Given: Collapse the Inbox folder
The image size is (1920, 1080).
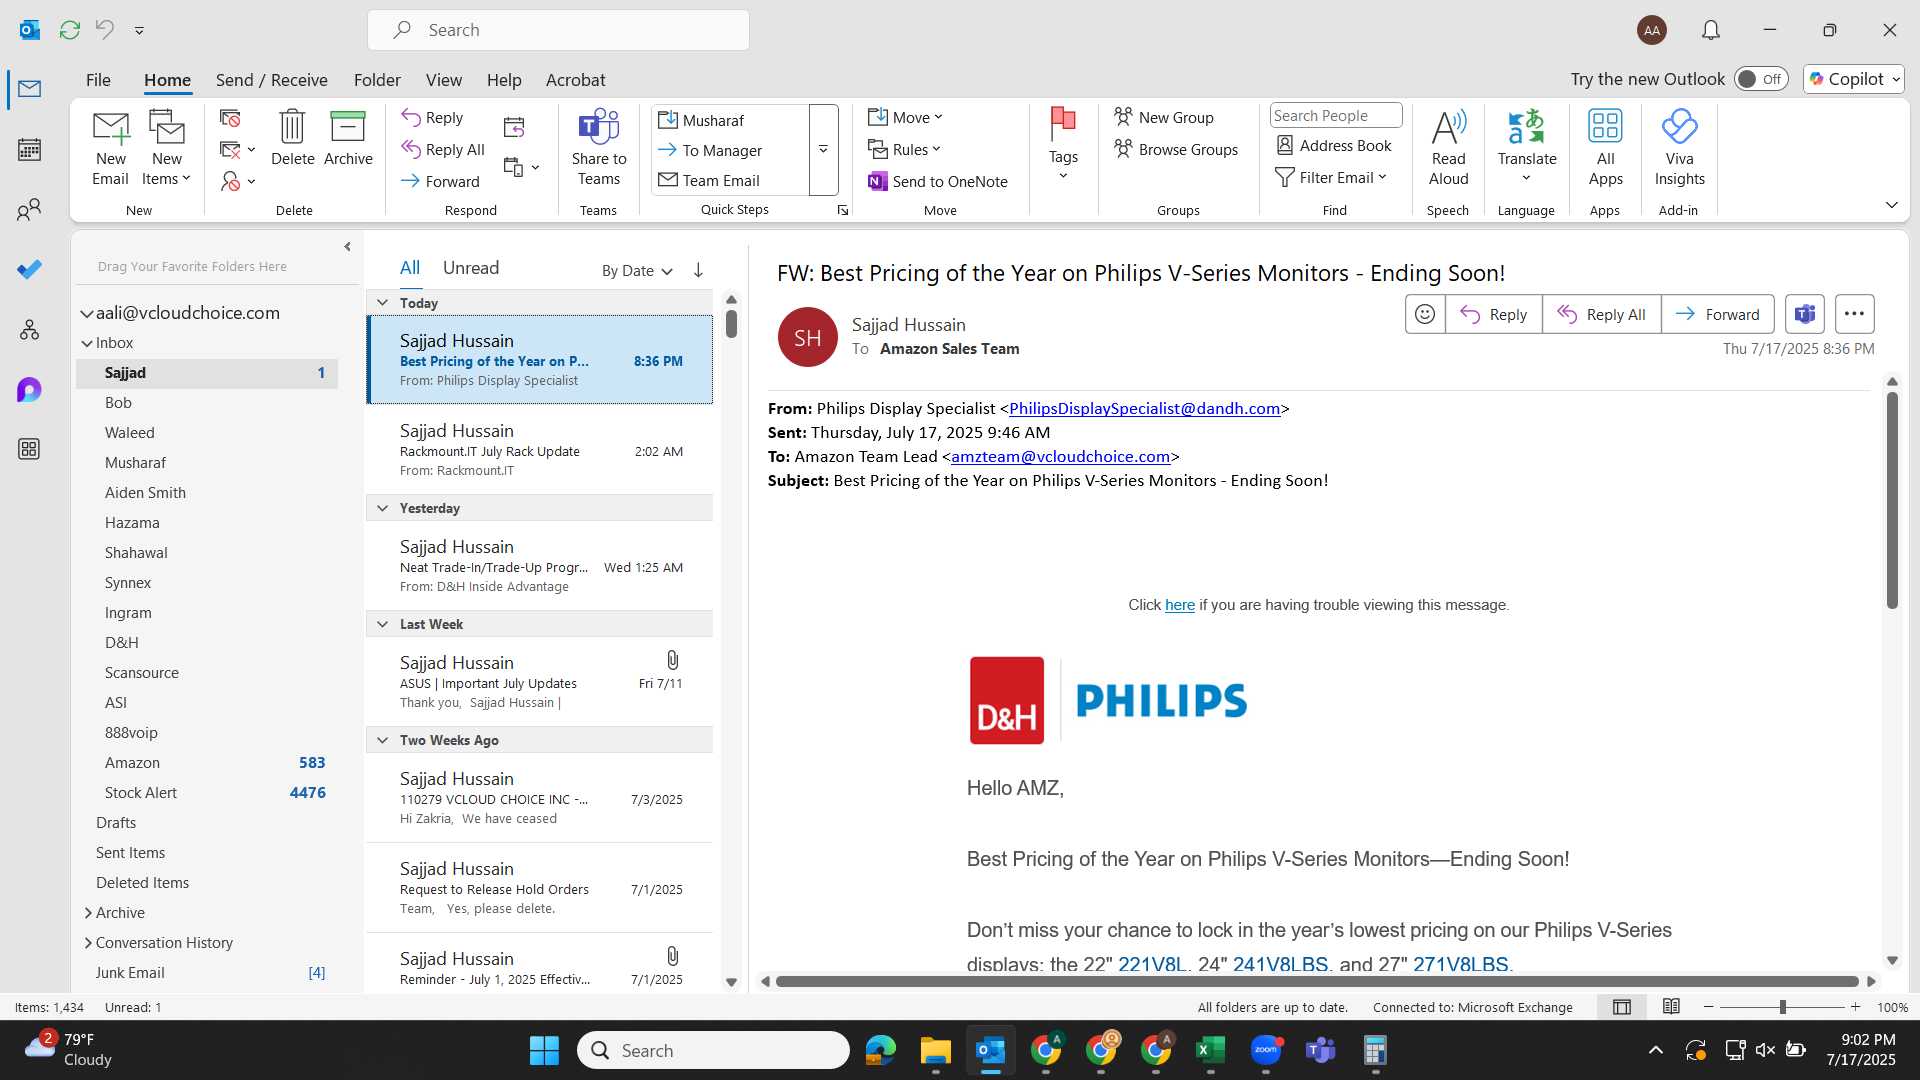Looking at the screenshot, I should coord(87,343).
